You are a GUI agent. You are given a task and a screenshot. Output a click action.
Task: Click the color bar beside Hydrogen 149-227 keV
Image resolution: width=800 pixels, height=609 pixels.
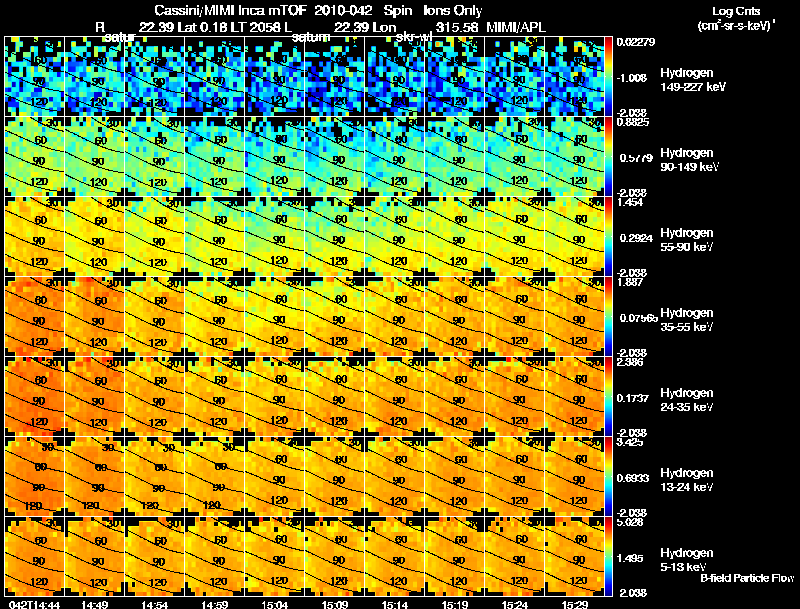point(608,77)
